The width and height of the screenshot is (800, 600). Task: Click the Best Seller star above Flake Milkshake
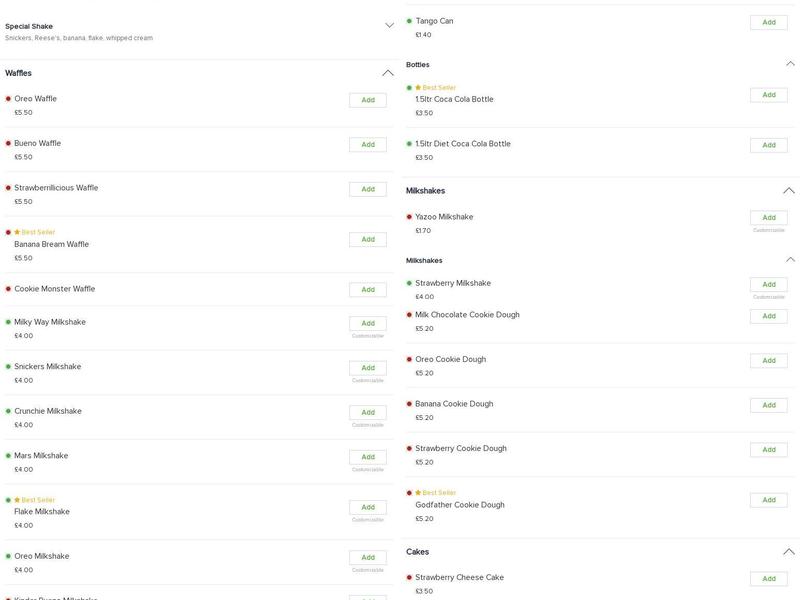click(x=17, y=500)
